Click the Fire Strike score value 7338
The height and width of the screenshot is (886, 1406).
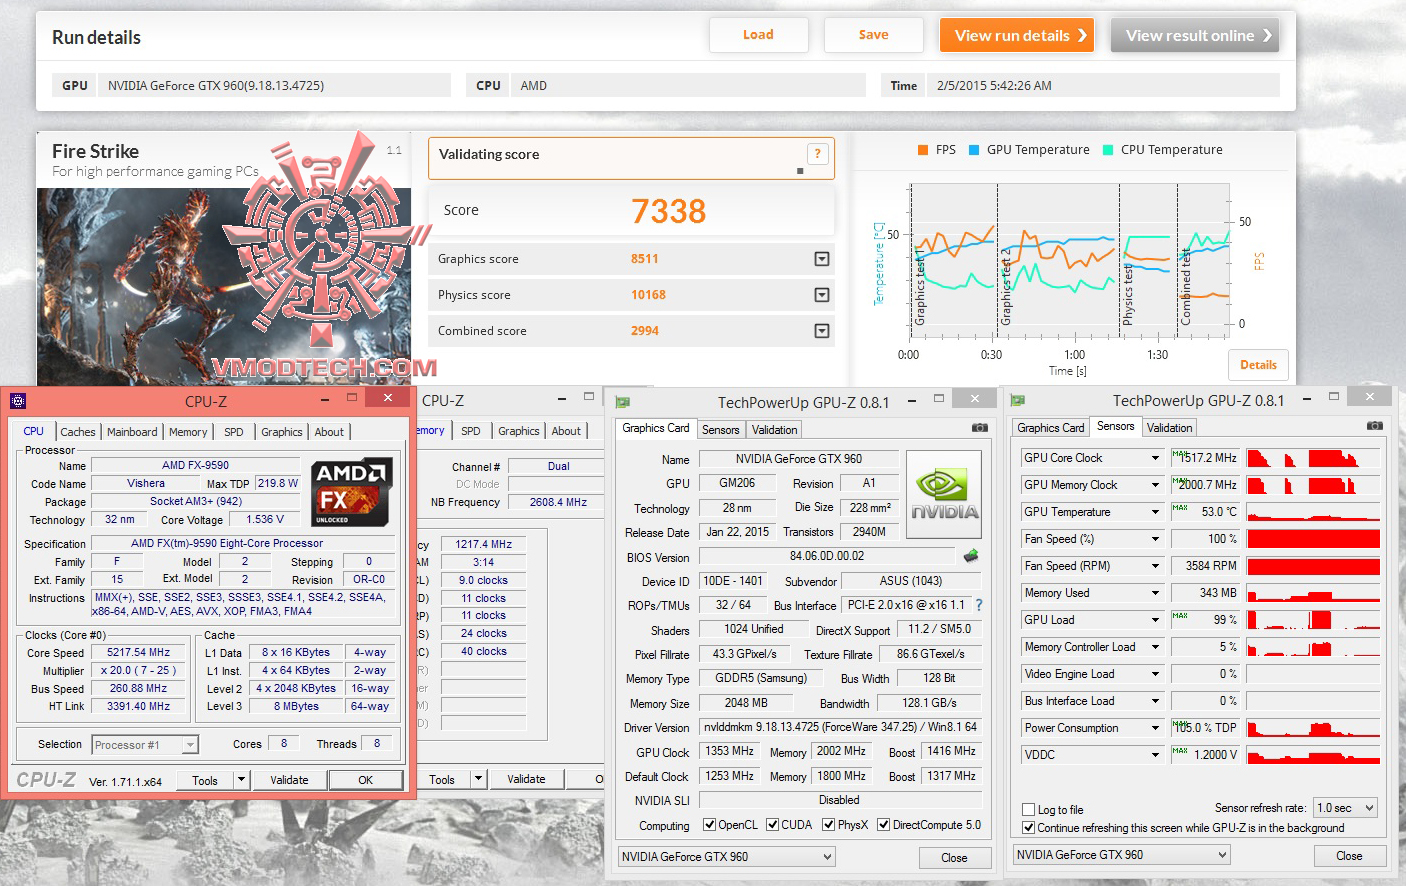click(668, 211)
